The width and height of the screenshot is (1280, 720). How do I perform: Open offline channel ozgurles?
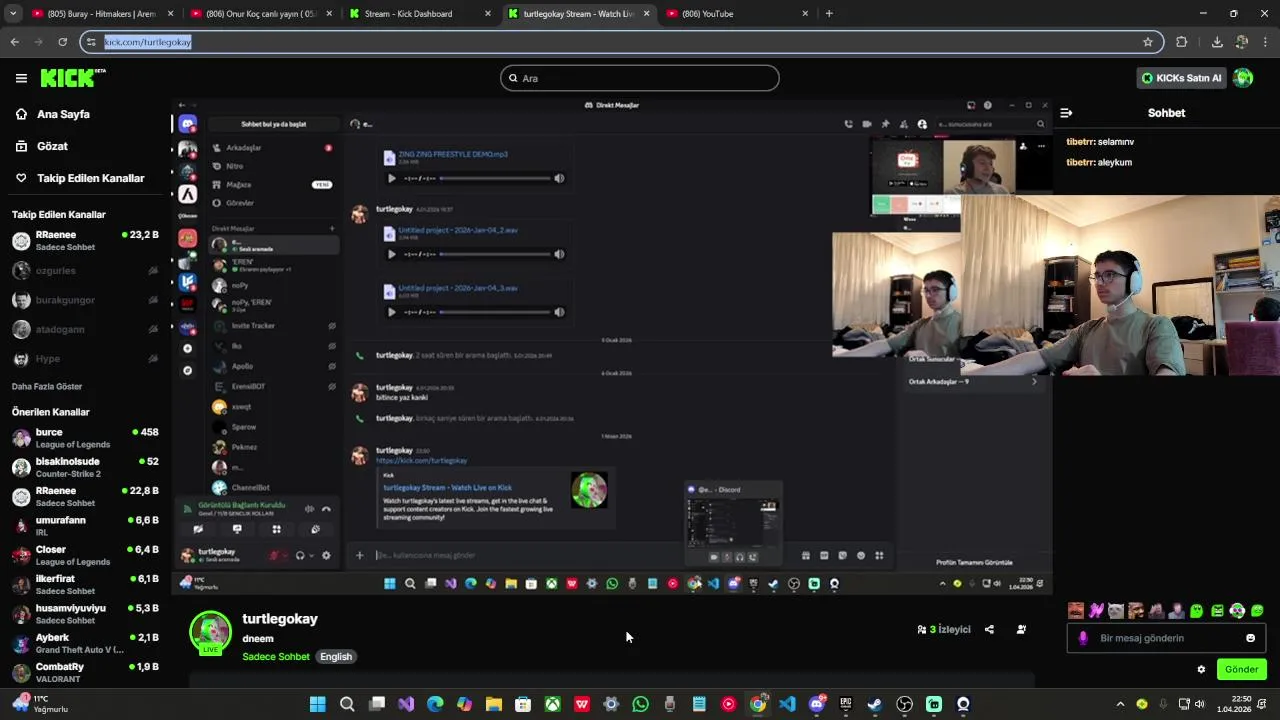[x=86, y=270]
